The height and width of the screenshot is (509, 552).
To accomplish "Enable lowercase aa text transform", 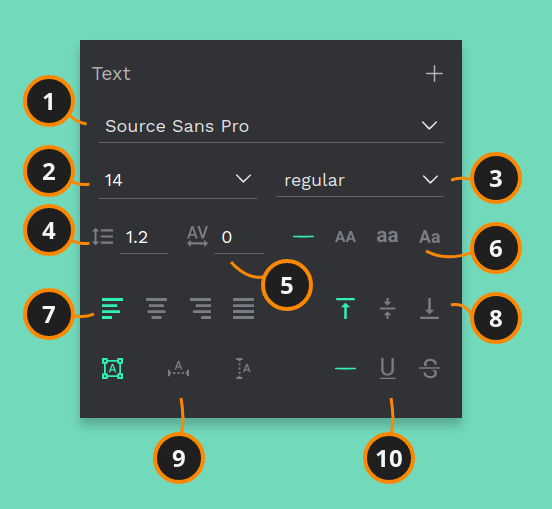I will (387, 236).
